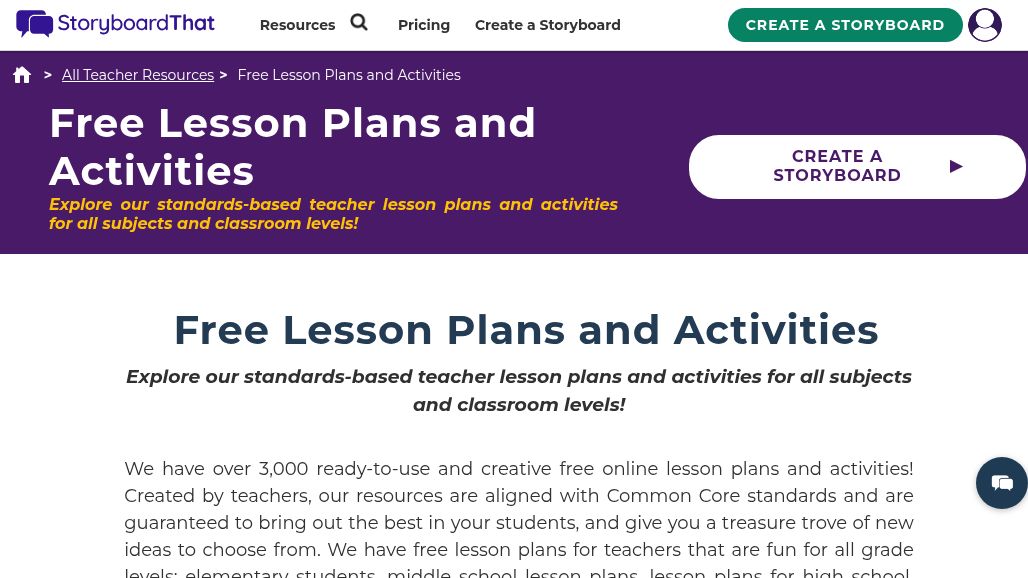Select Create a Storyboard in navigation bar

click(547, 25)
